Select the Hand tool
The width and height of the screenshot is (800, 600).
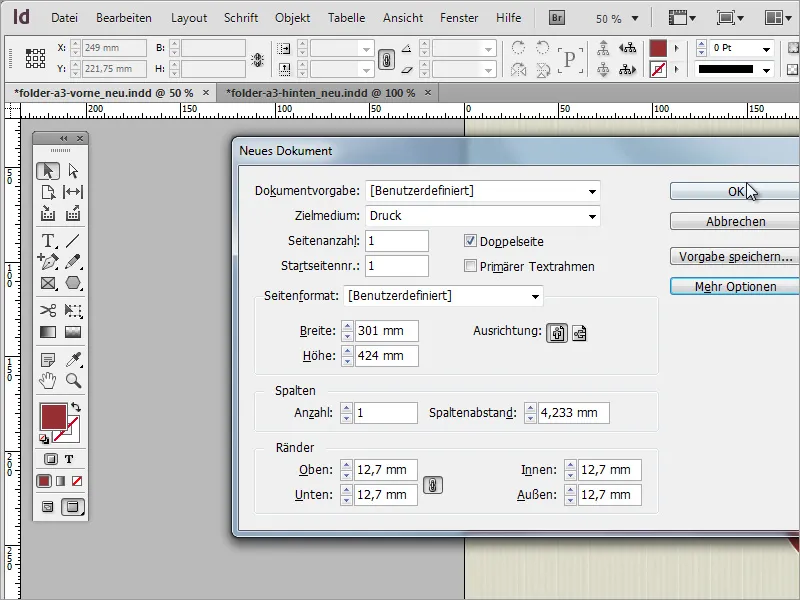click(48, 381)
